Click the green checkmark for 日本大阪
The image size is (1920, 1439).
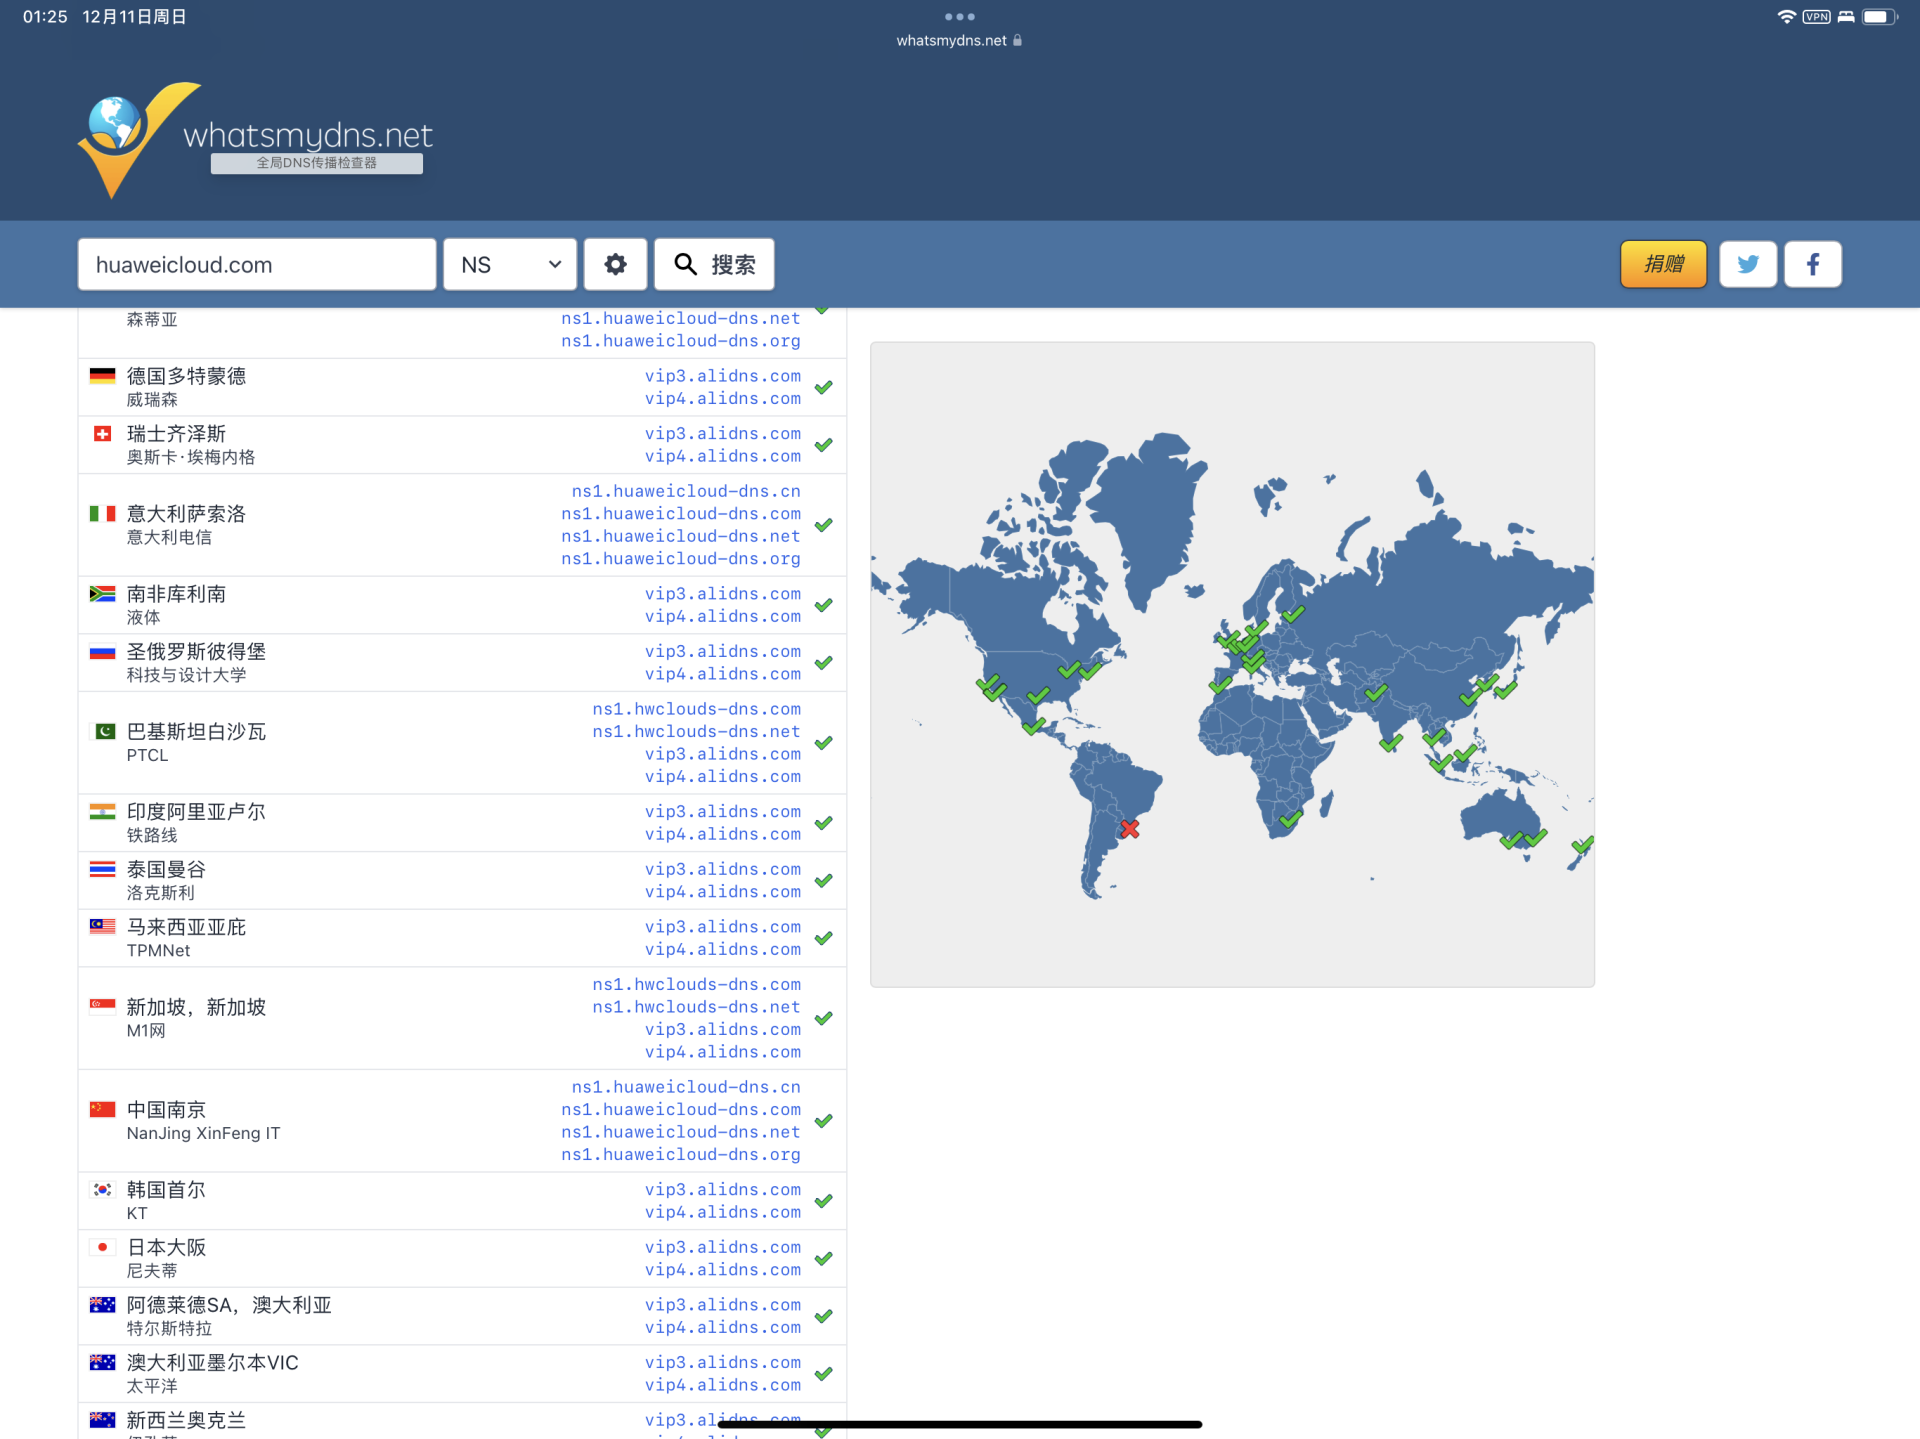824,1259
